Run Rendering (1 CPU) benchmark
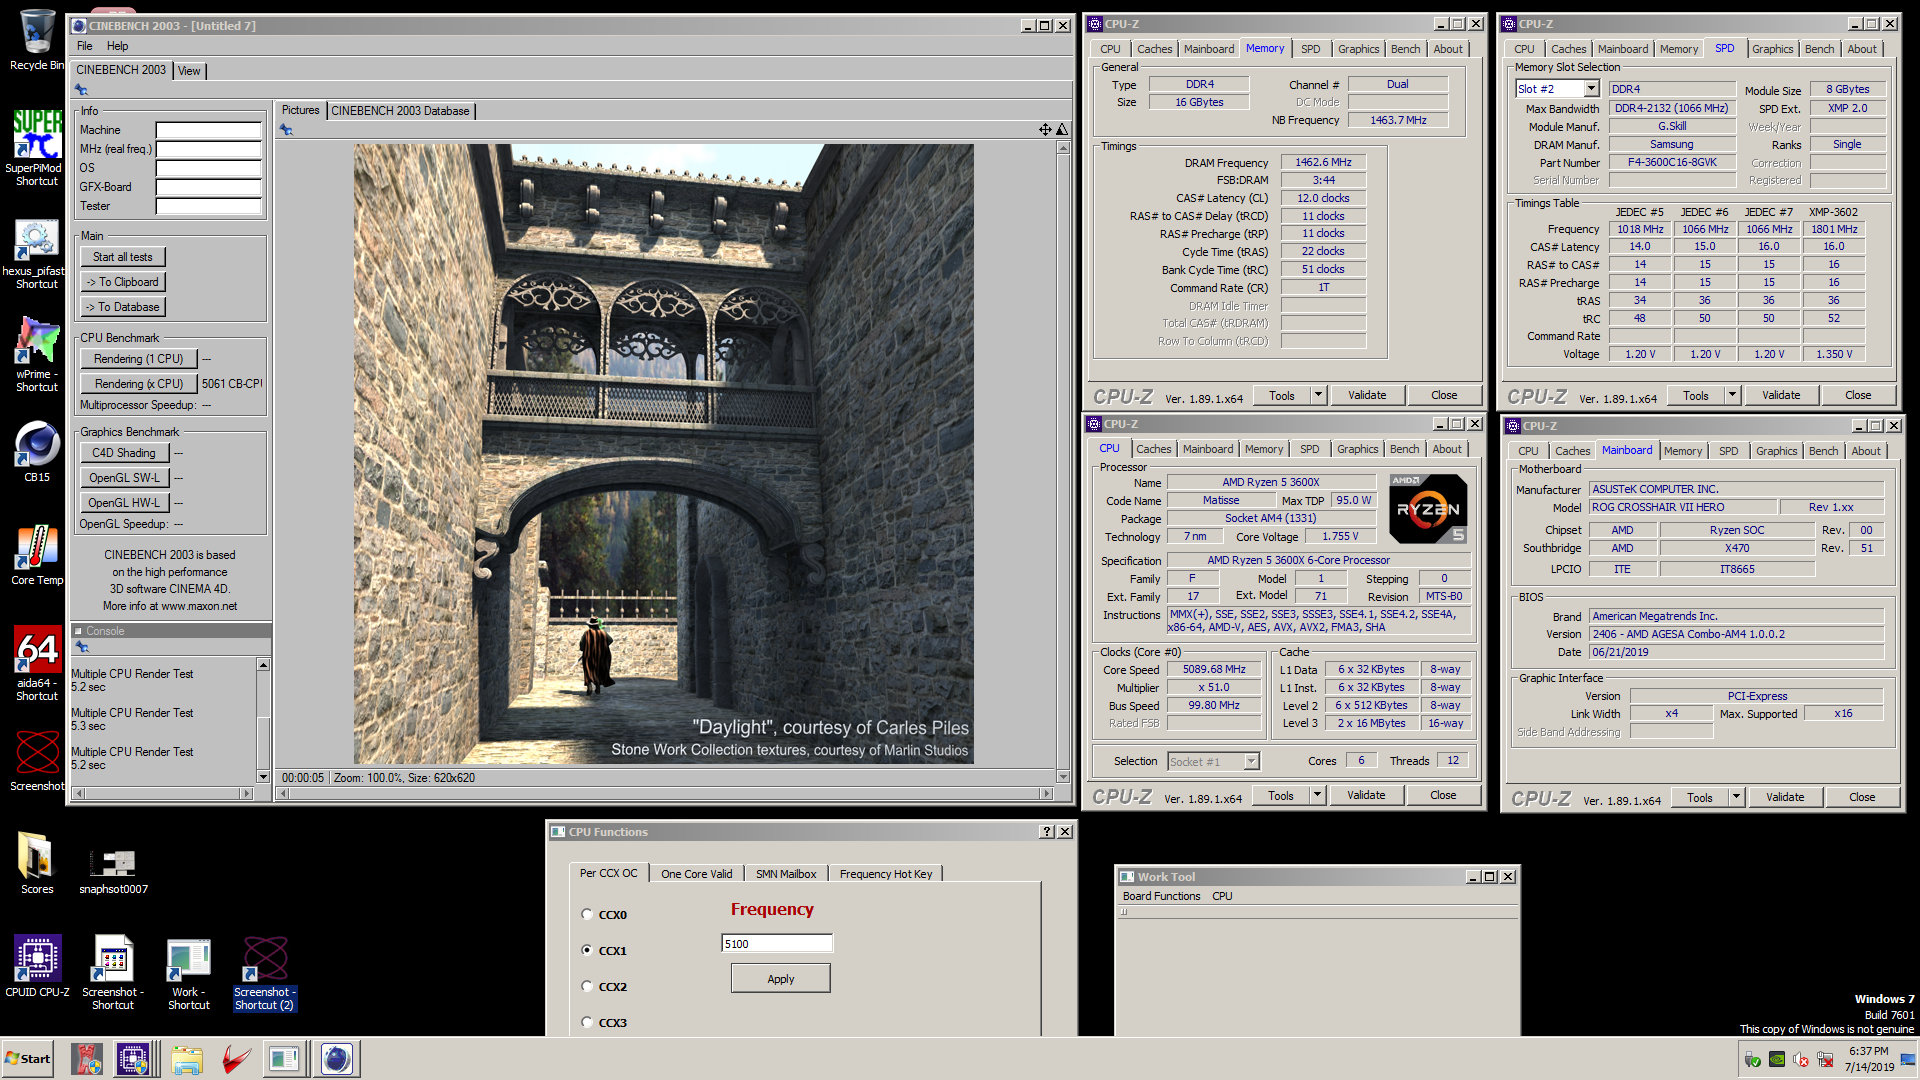The image size is (1920, 1080). coord(138,359)
